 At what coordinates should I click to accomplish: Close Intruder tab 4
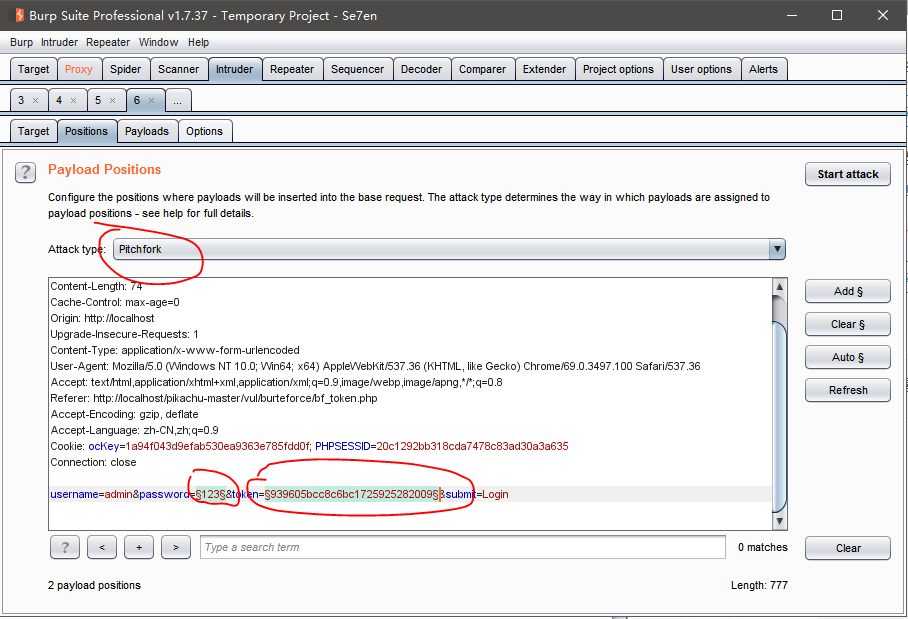[74, 101]
